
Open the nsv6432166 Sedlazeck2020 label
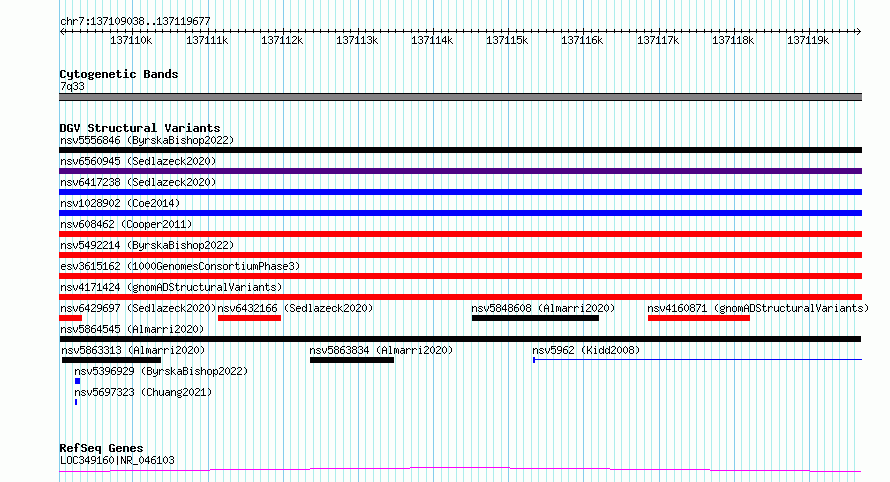point(295,308)
